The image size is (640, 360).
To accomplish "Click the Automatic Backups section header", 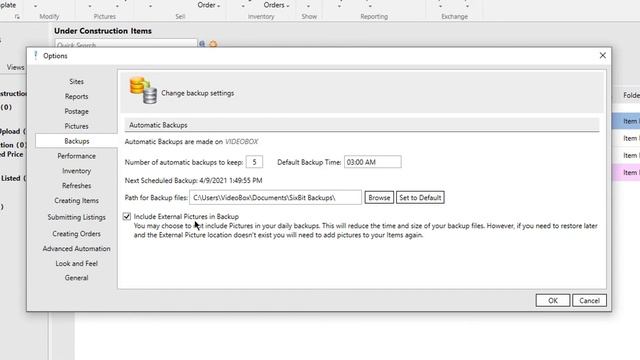I will click(362, 125).
